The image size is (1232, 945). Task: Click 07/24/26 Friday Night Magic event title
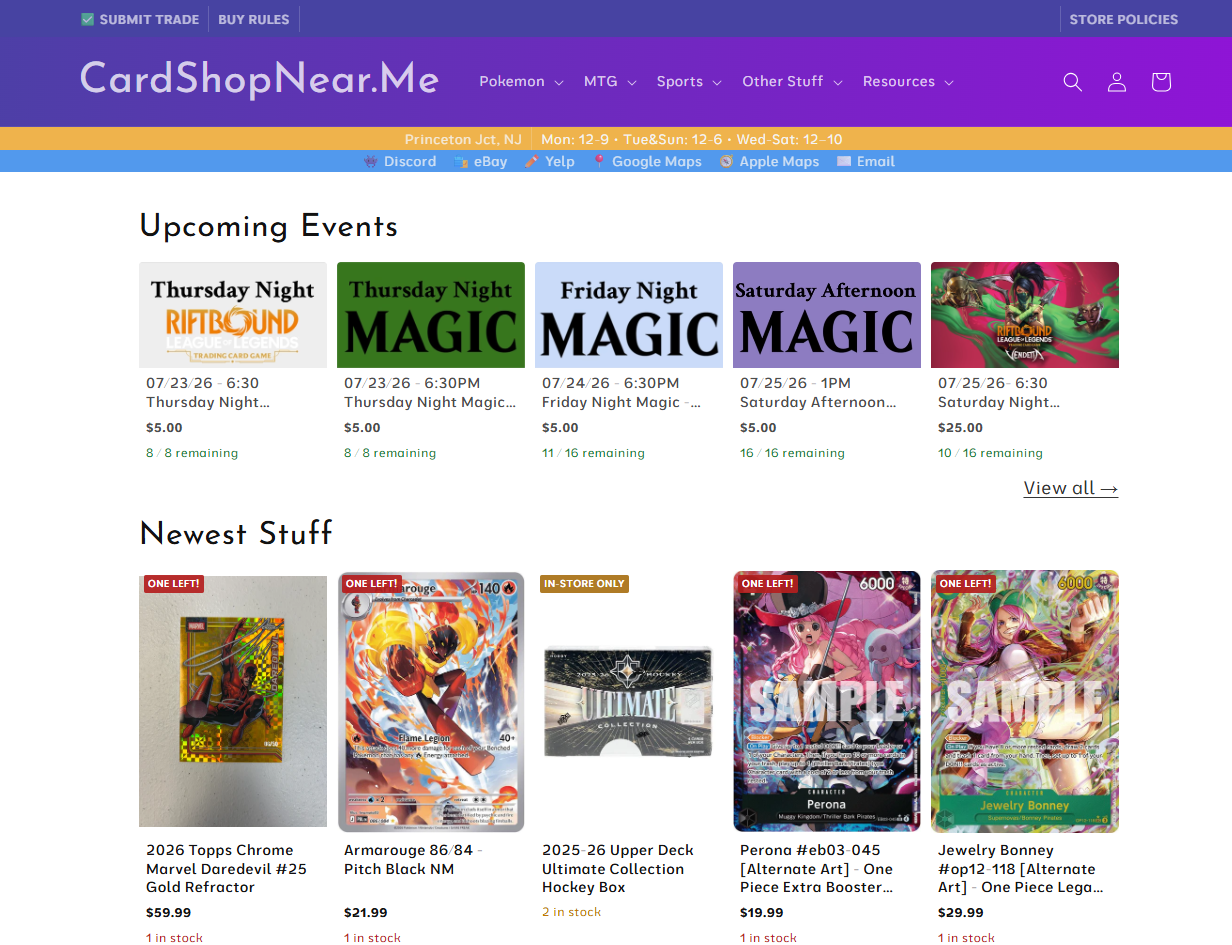click(622, 392)
